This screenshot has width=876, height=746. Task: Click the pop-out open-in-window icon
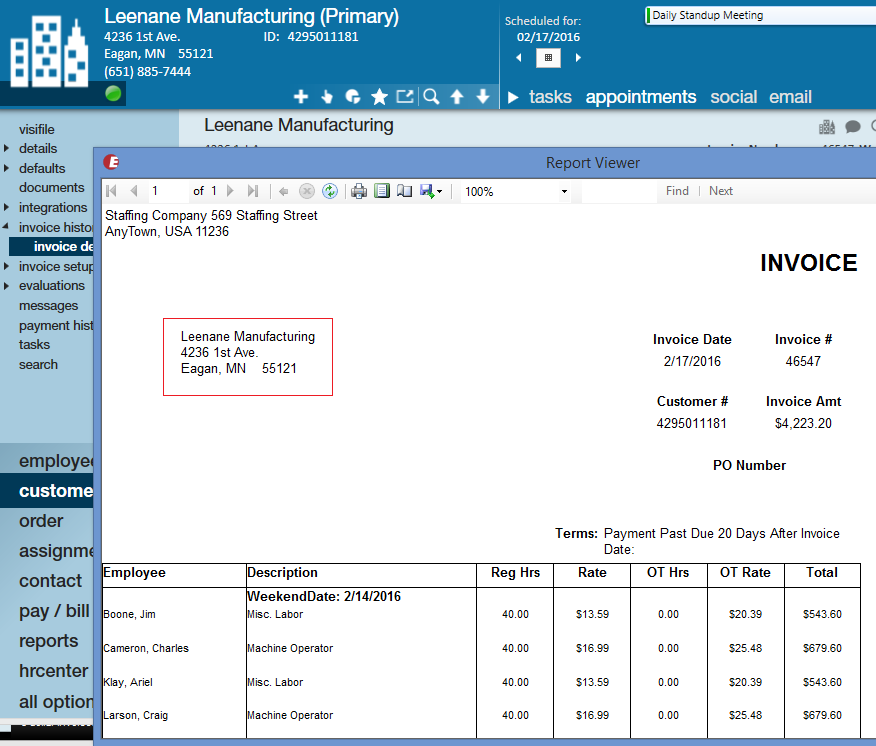coord(404,97)
